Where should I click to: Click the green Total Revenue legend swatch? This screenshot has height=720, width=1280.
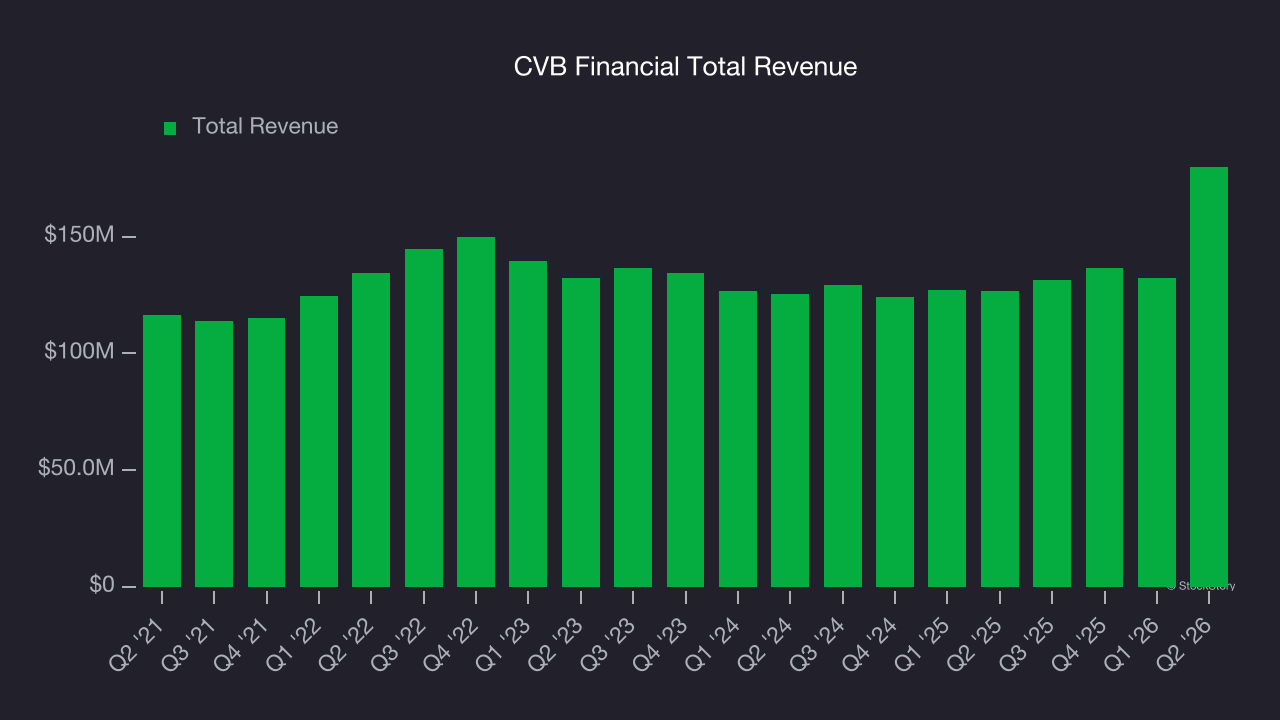170,128
